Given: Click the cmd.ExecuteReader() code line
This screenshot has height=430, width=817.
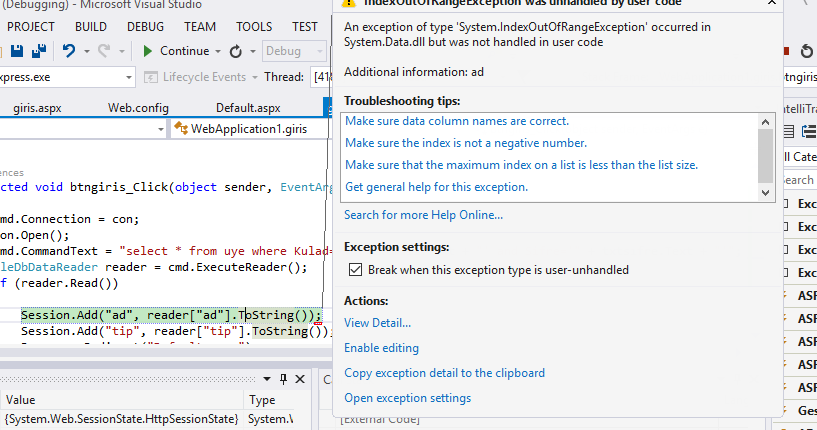Looking at the screenshot, I should [x=154, y=267].
